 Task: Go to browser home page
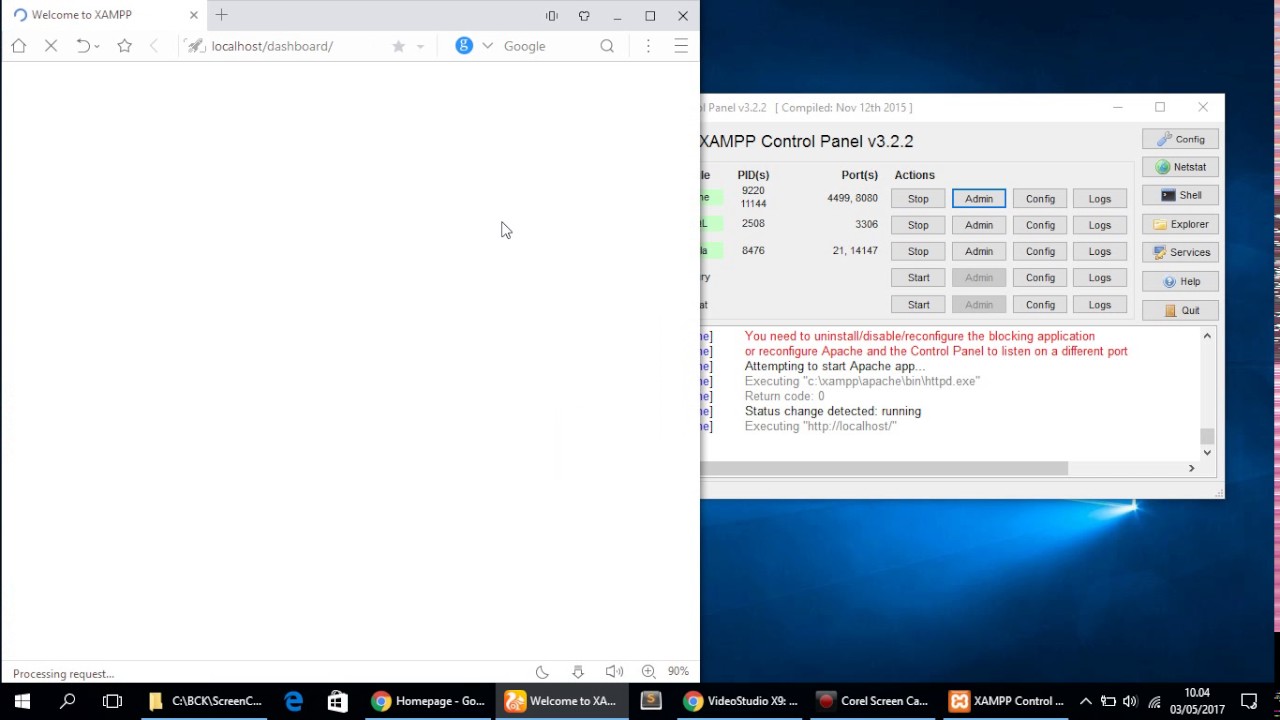tap(18, 46)
